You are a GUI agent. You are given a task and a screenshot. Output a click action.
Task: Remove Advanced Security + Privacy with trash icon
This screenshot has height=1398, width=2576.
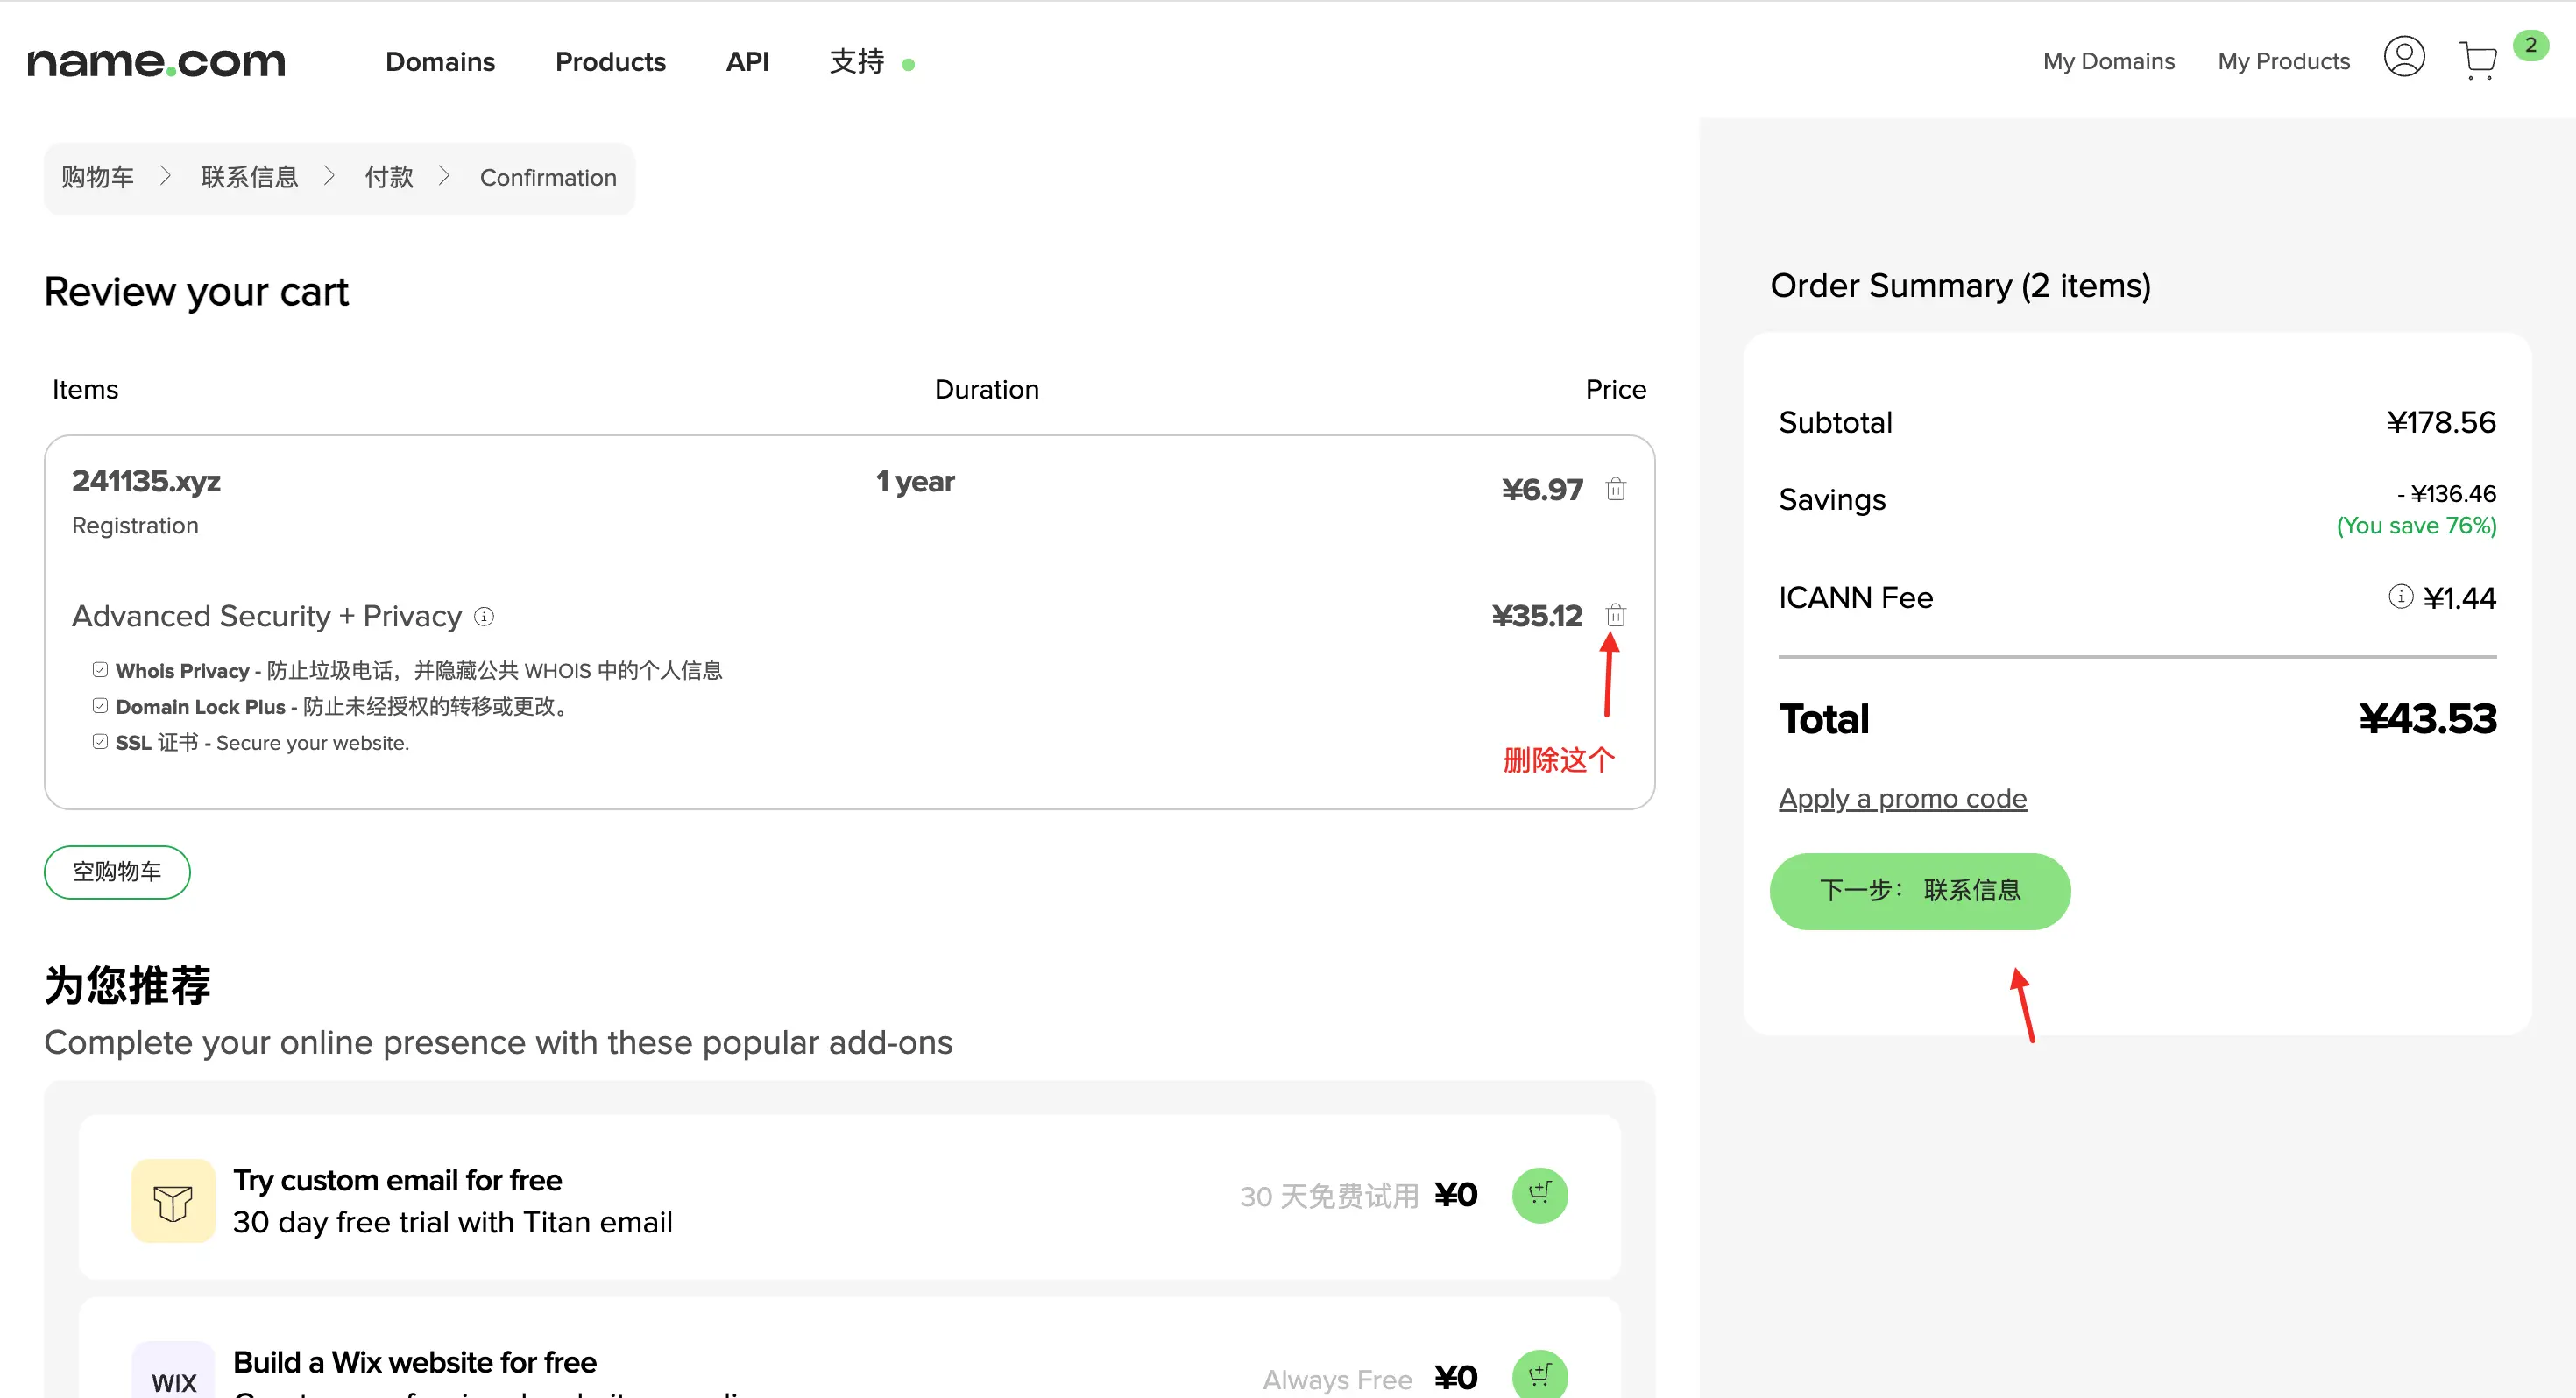(1615, 614)
